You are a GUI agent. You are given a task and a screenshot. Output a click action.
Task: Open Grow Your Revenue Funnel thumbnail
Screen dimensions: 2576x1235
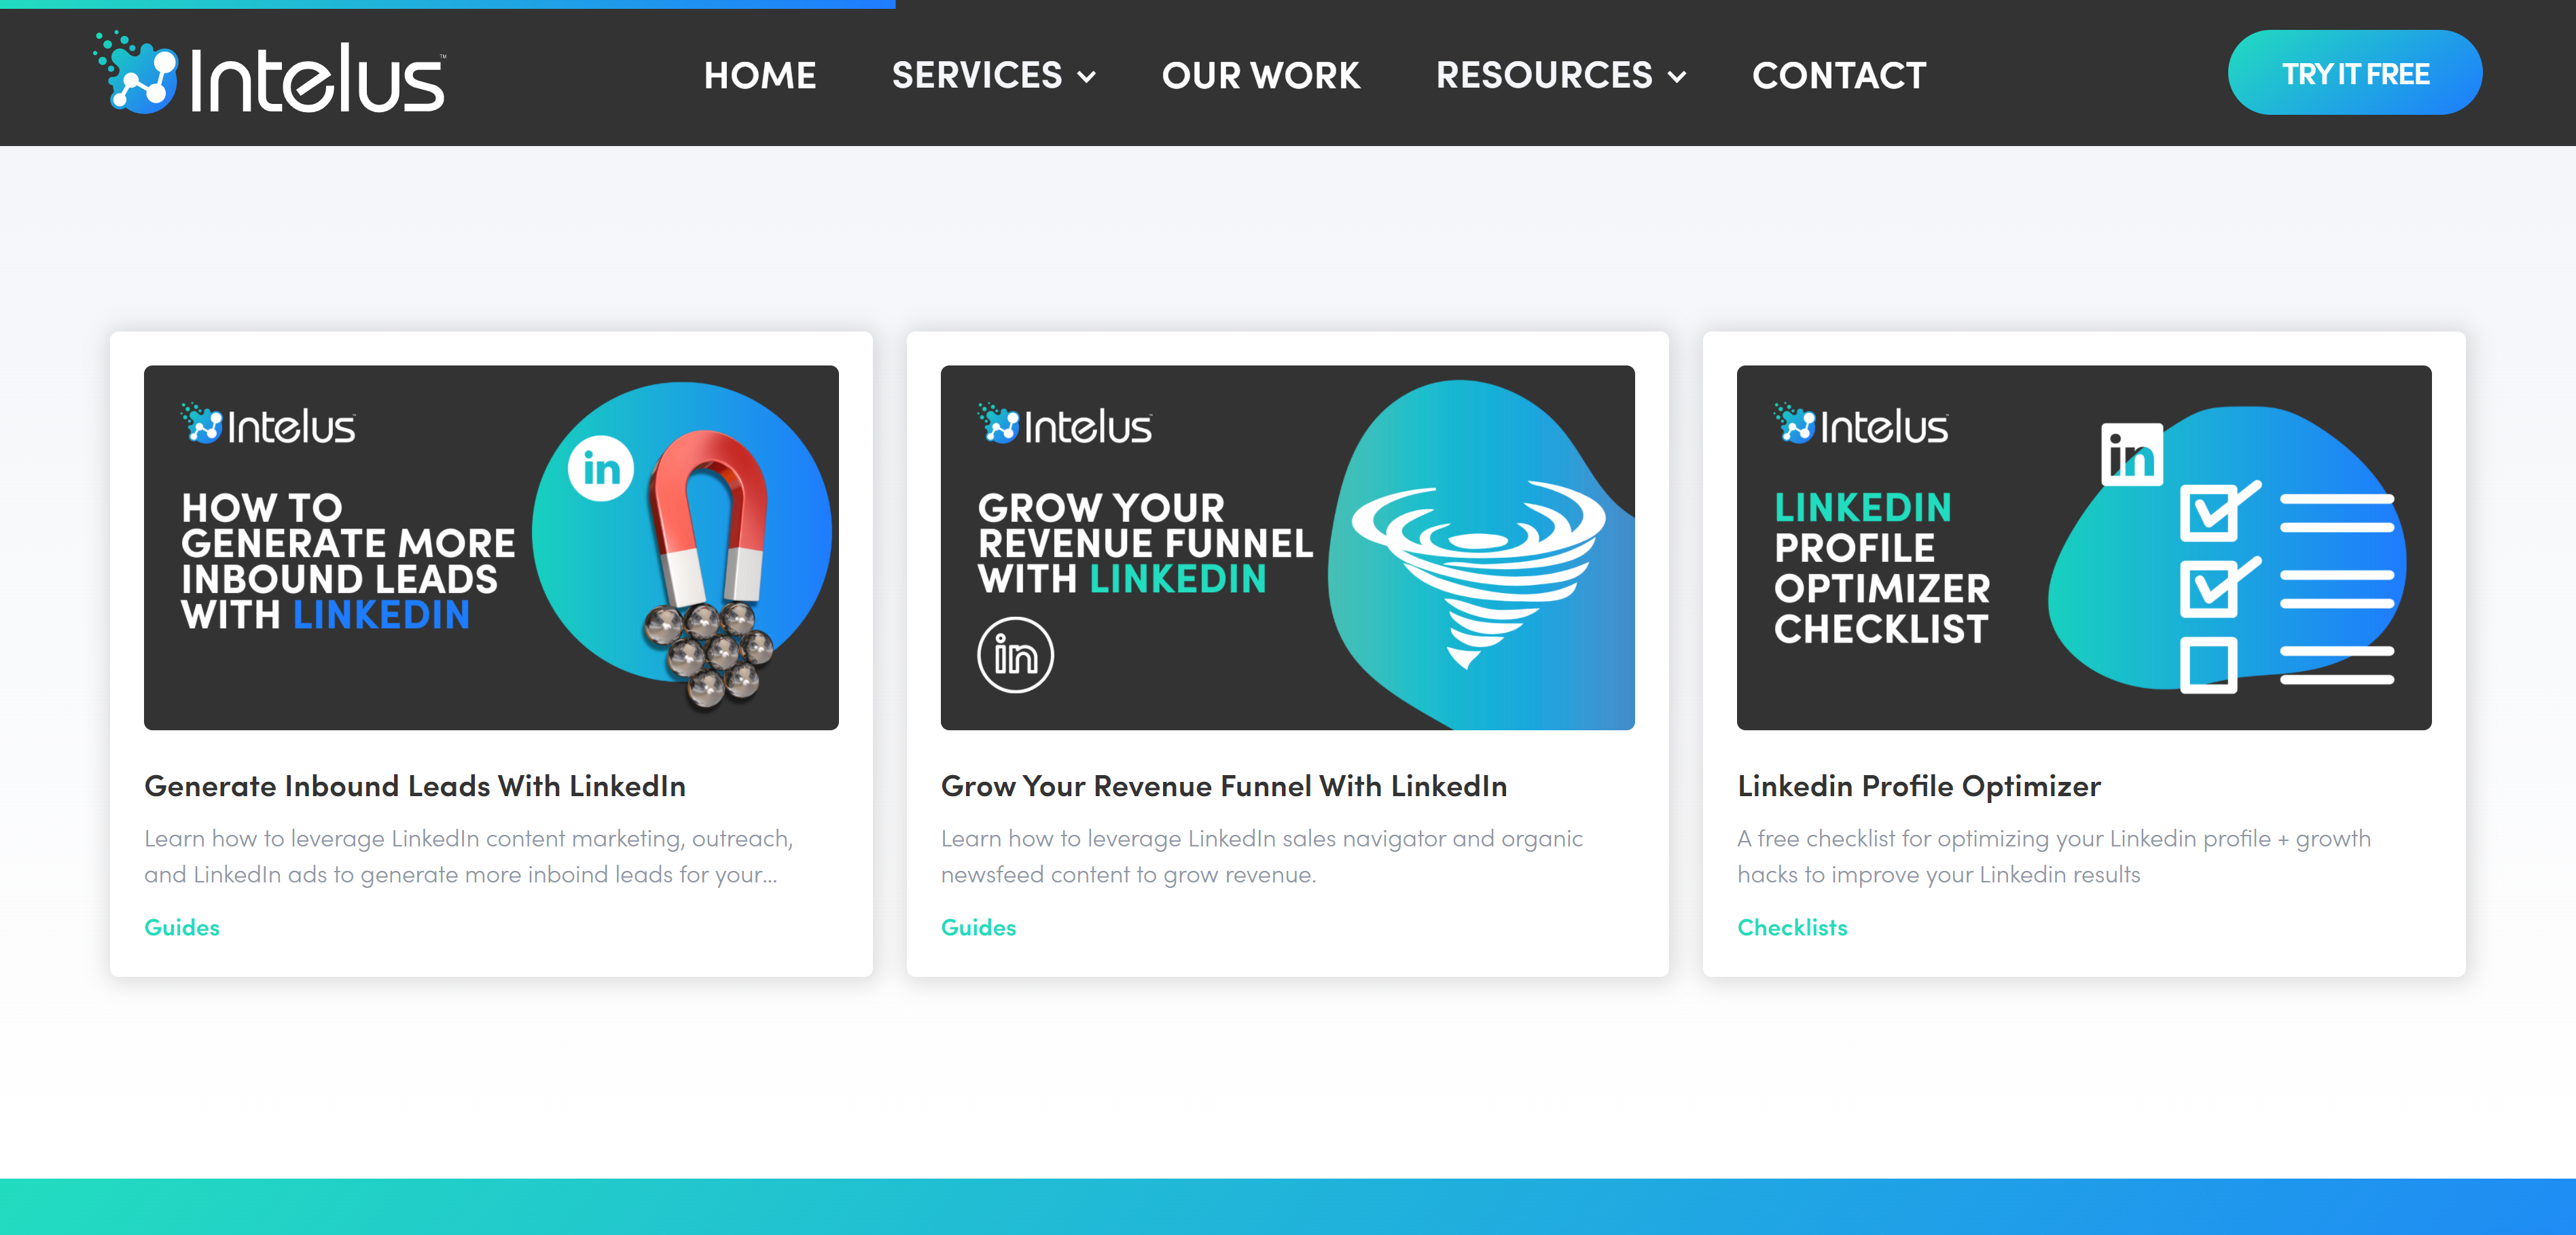point(1287,547)
